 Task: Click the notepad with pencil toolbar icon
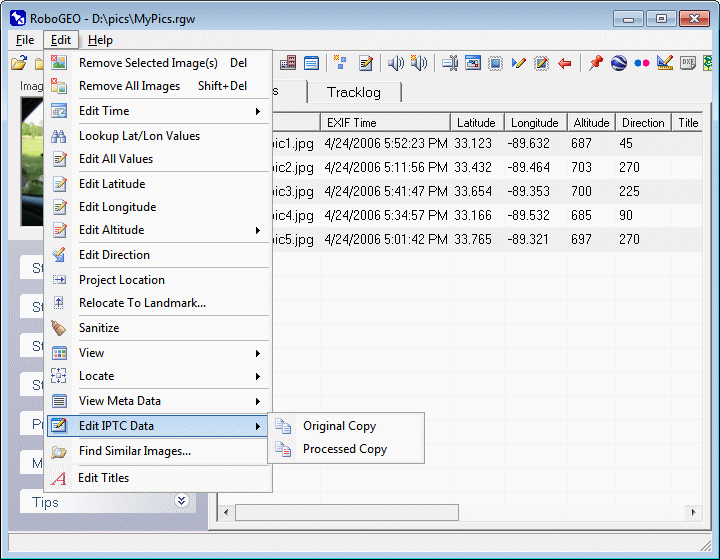(366, 63)
